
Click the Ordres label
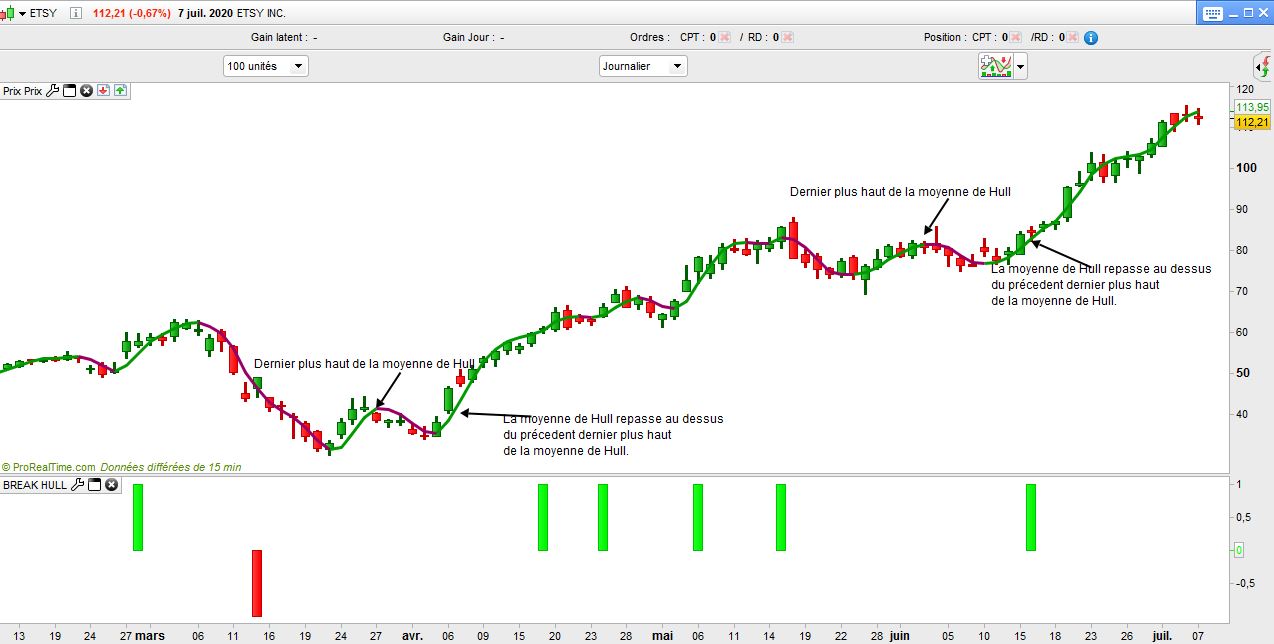[649, 38]
